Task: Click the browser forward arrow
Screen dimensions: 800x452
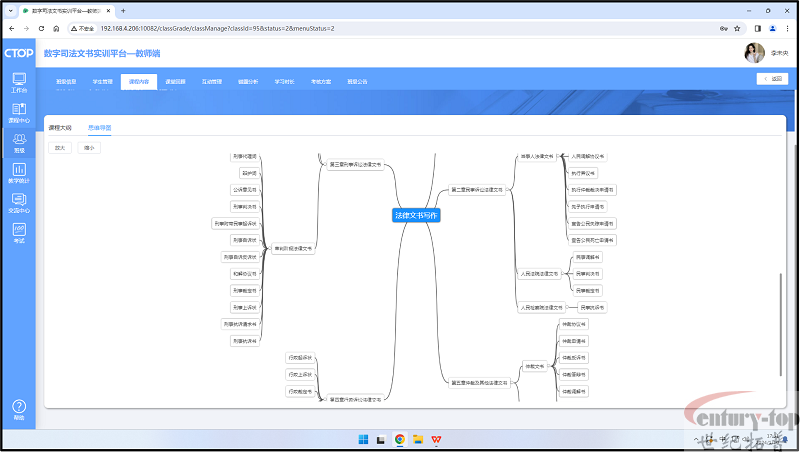Action: click(x=27, y=29)
